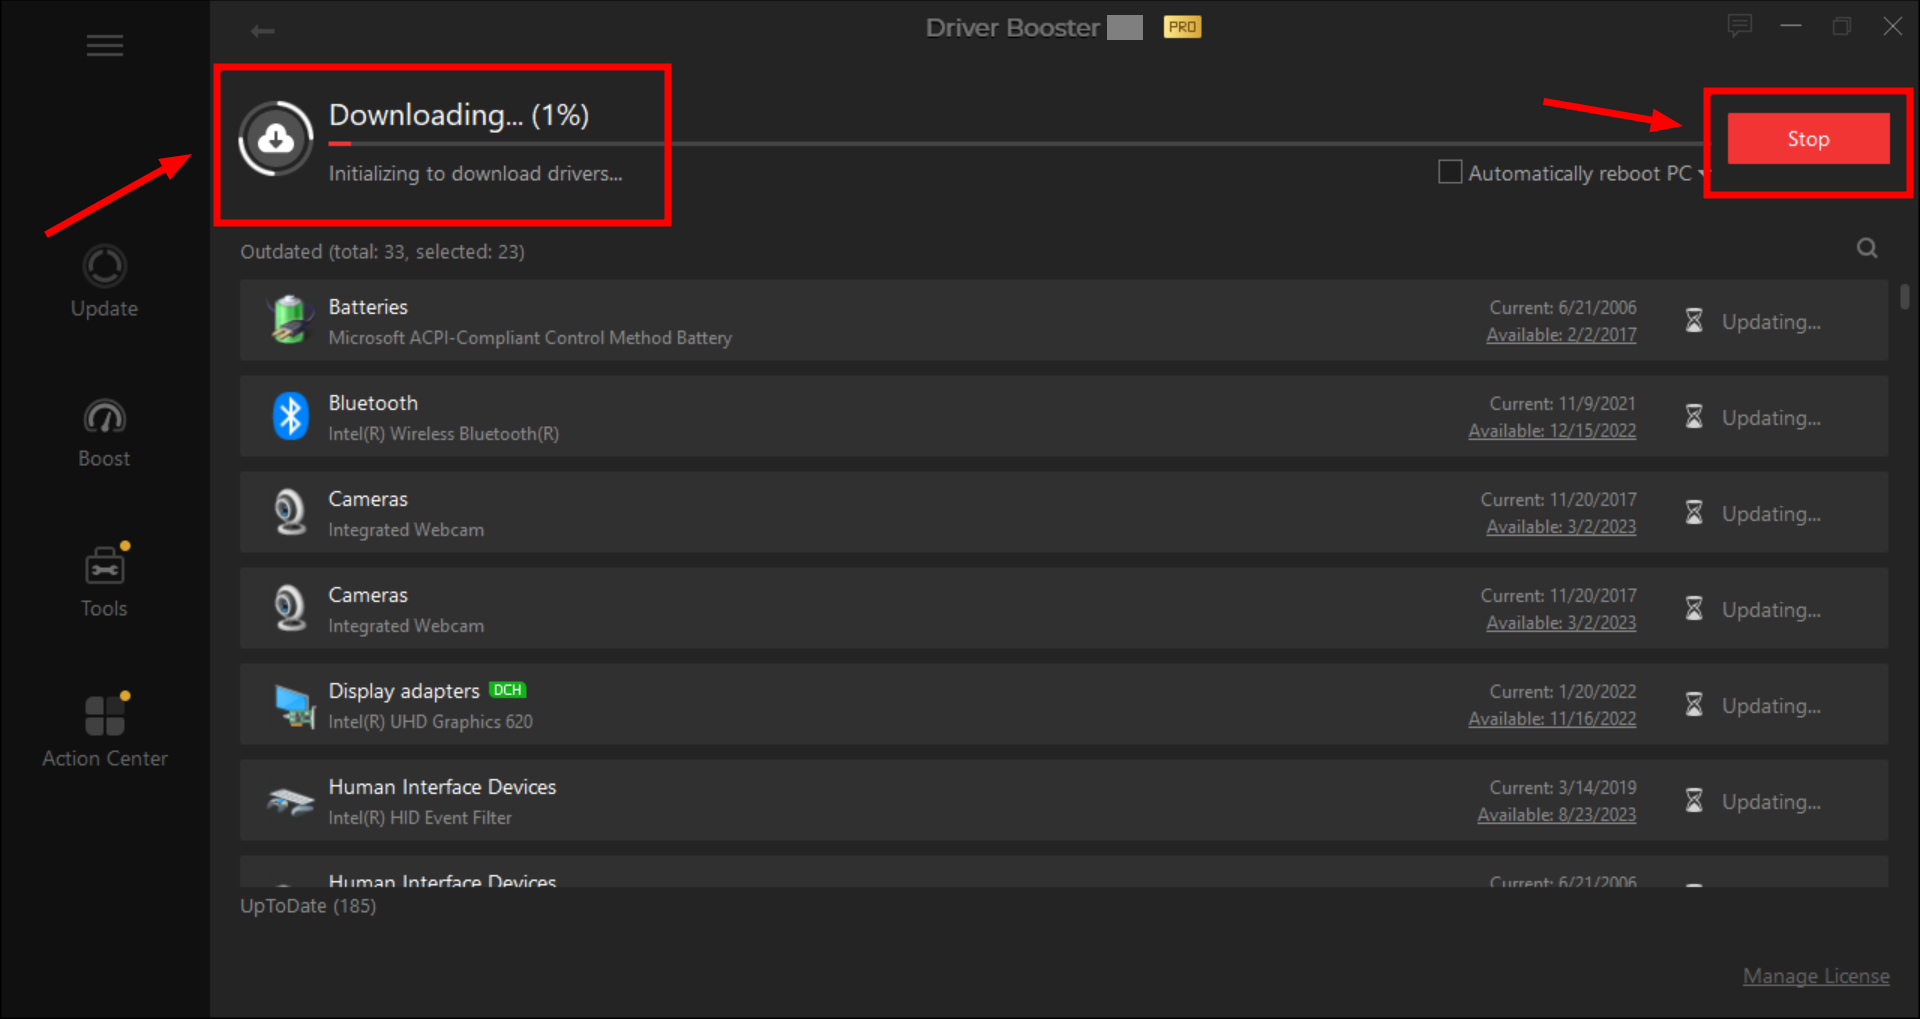This screenshot has width=1920, height=1019.
Task: Open the Manage License link
Action: tap(1816, 976)
